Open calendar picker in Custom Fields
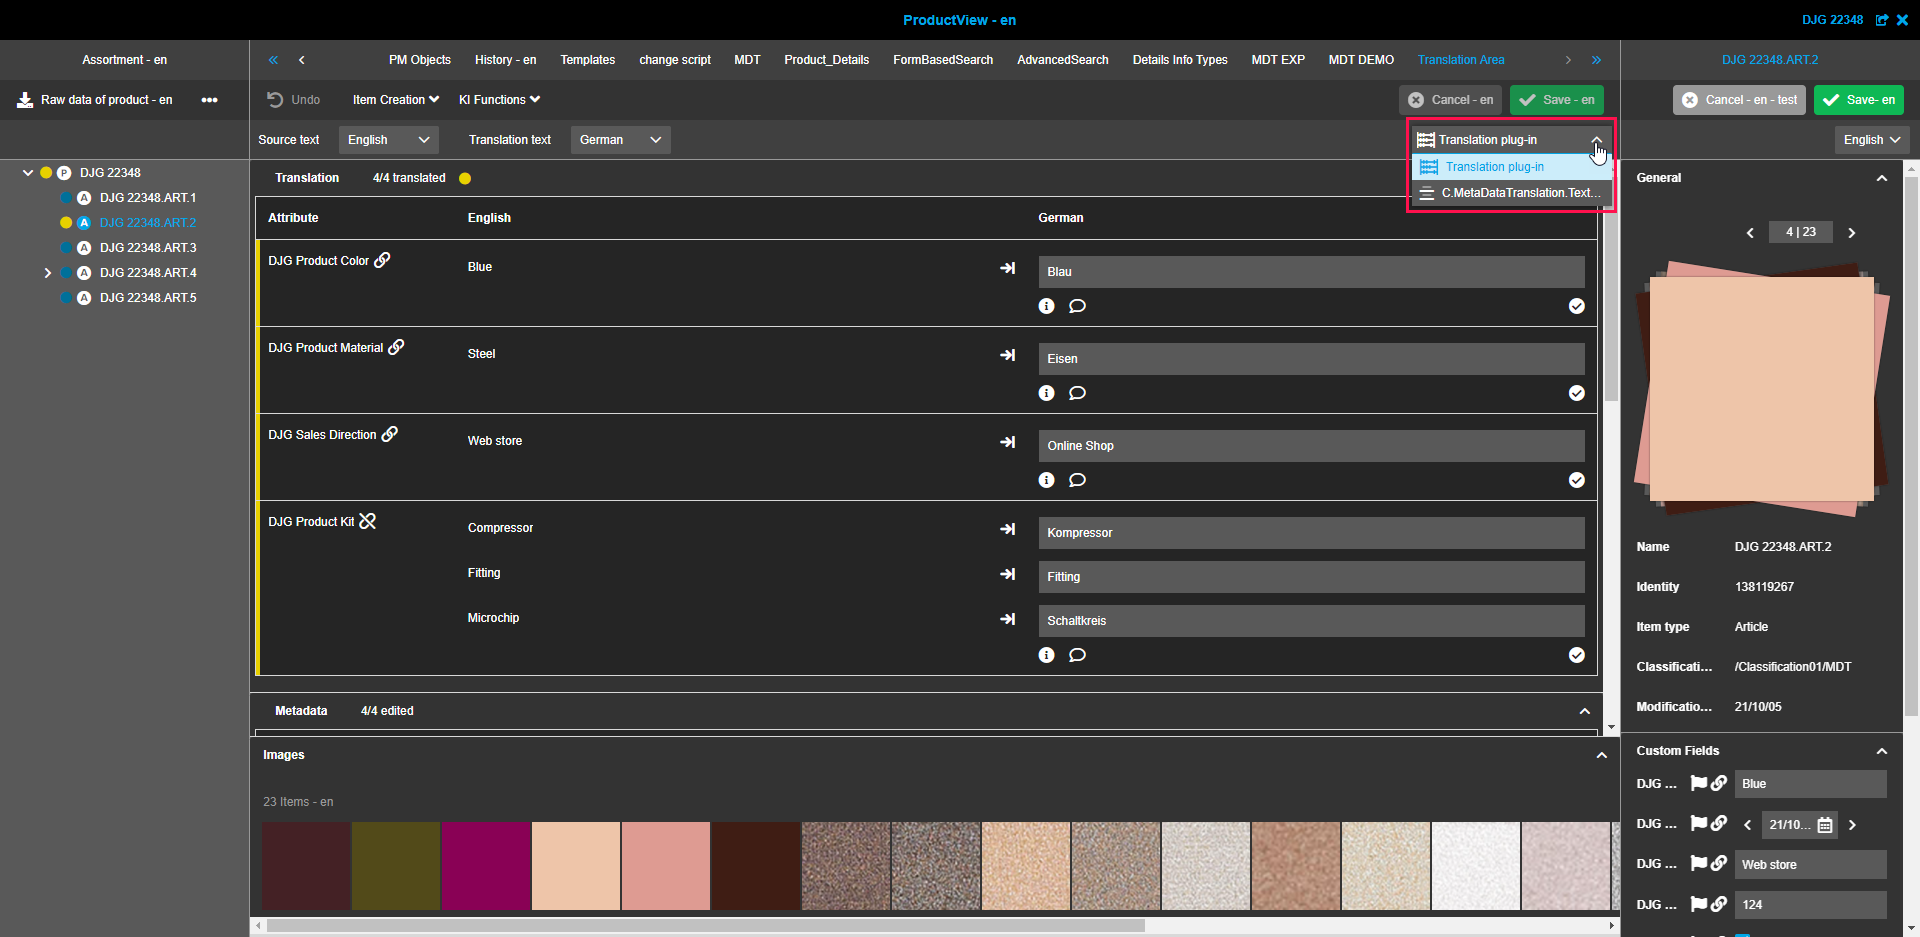The width and height of the screenshot is (1920, 937). click(1825, 825)
